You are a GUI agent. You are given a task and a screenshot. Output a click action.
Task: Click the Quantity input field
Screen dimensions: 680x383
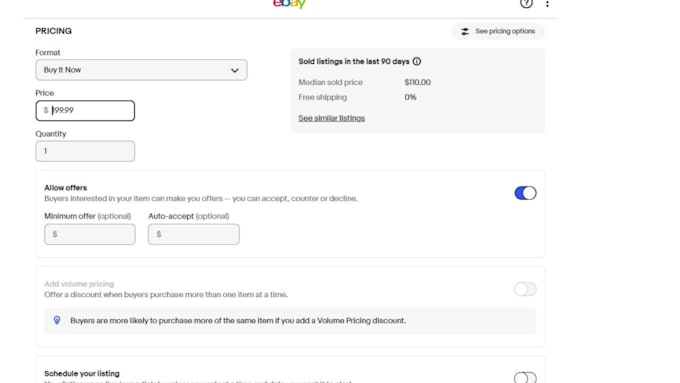[x=85, y=151]
